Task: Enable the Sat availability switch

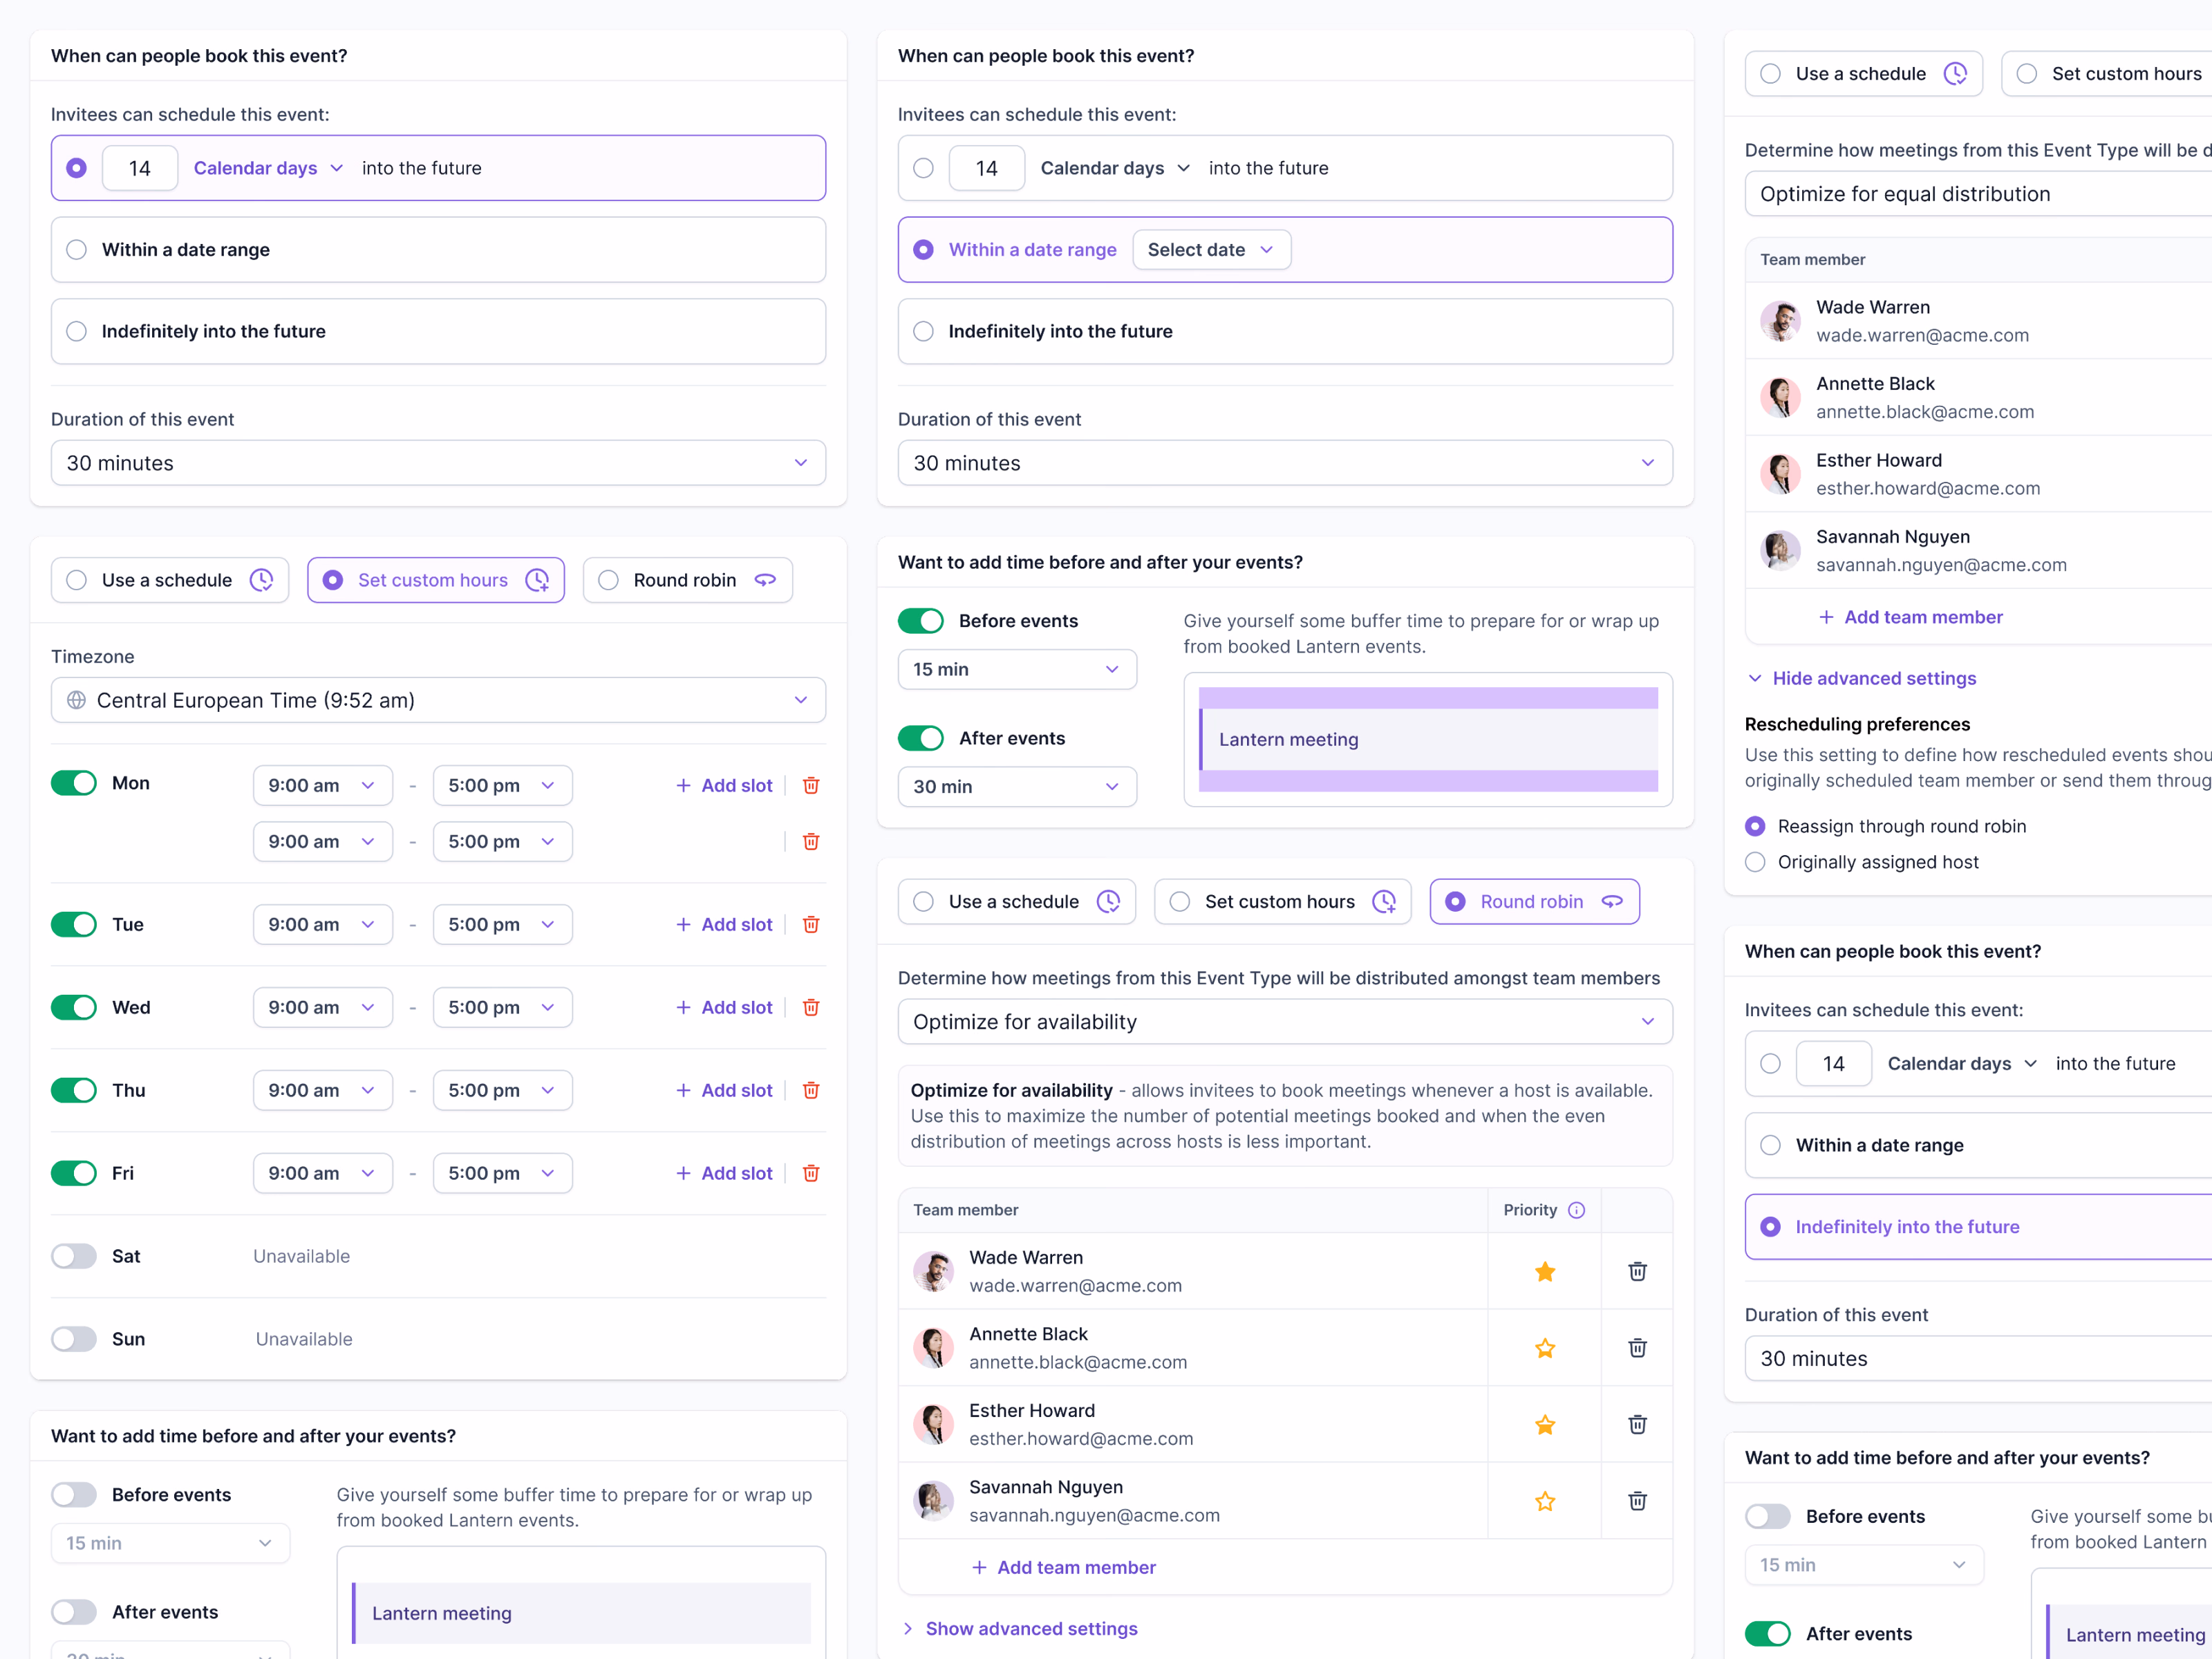Action: (74, 1256)
